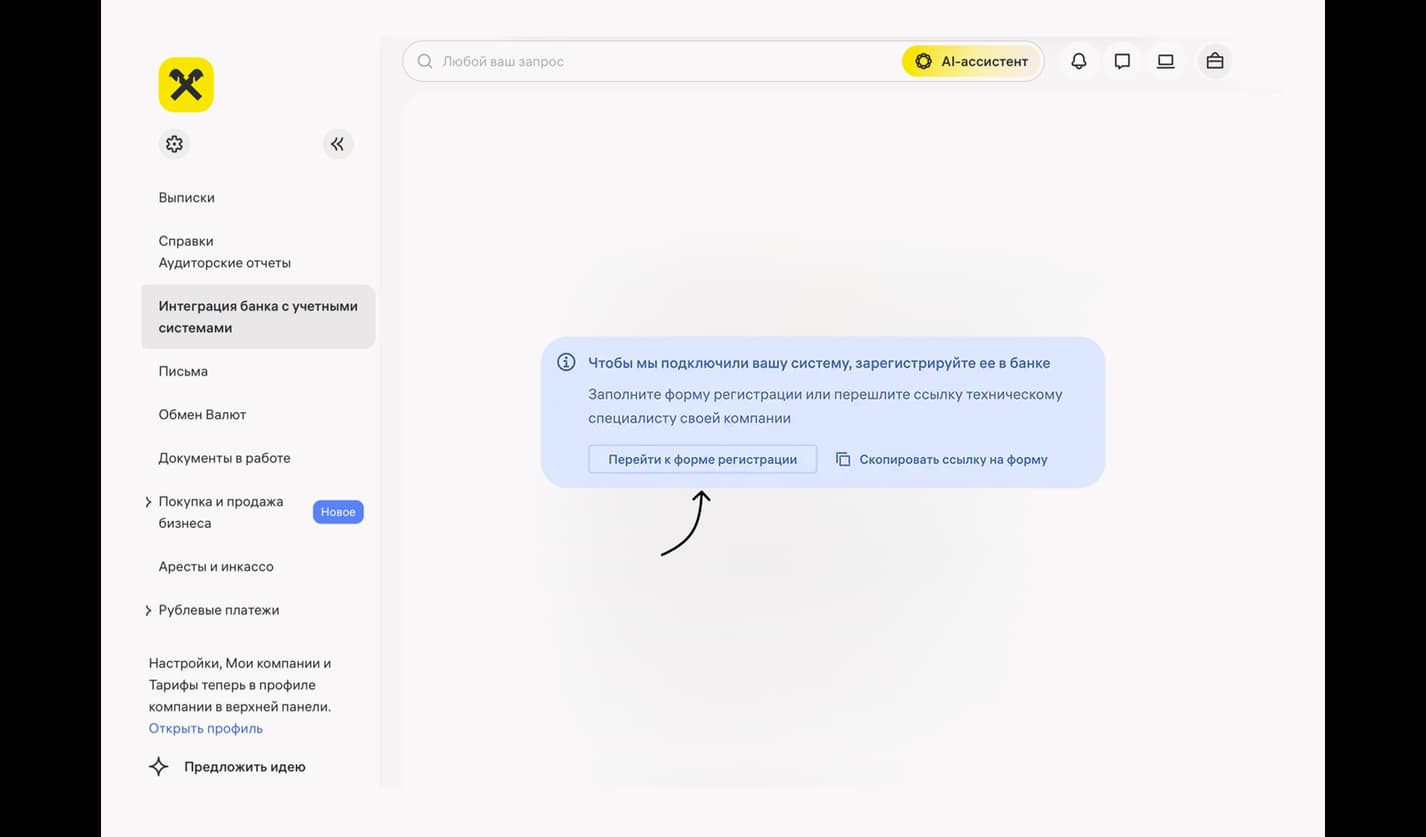Image resolution: width=1426 pixels, height=837 pixels.
Task: Click the Заполните форму регистрации description text
Action: 825,406
